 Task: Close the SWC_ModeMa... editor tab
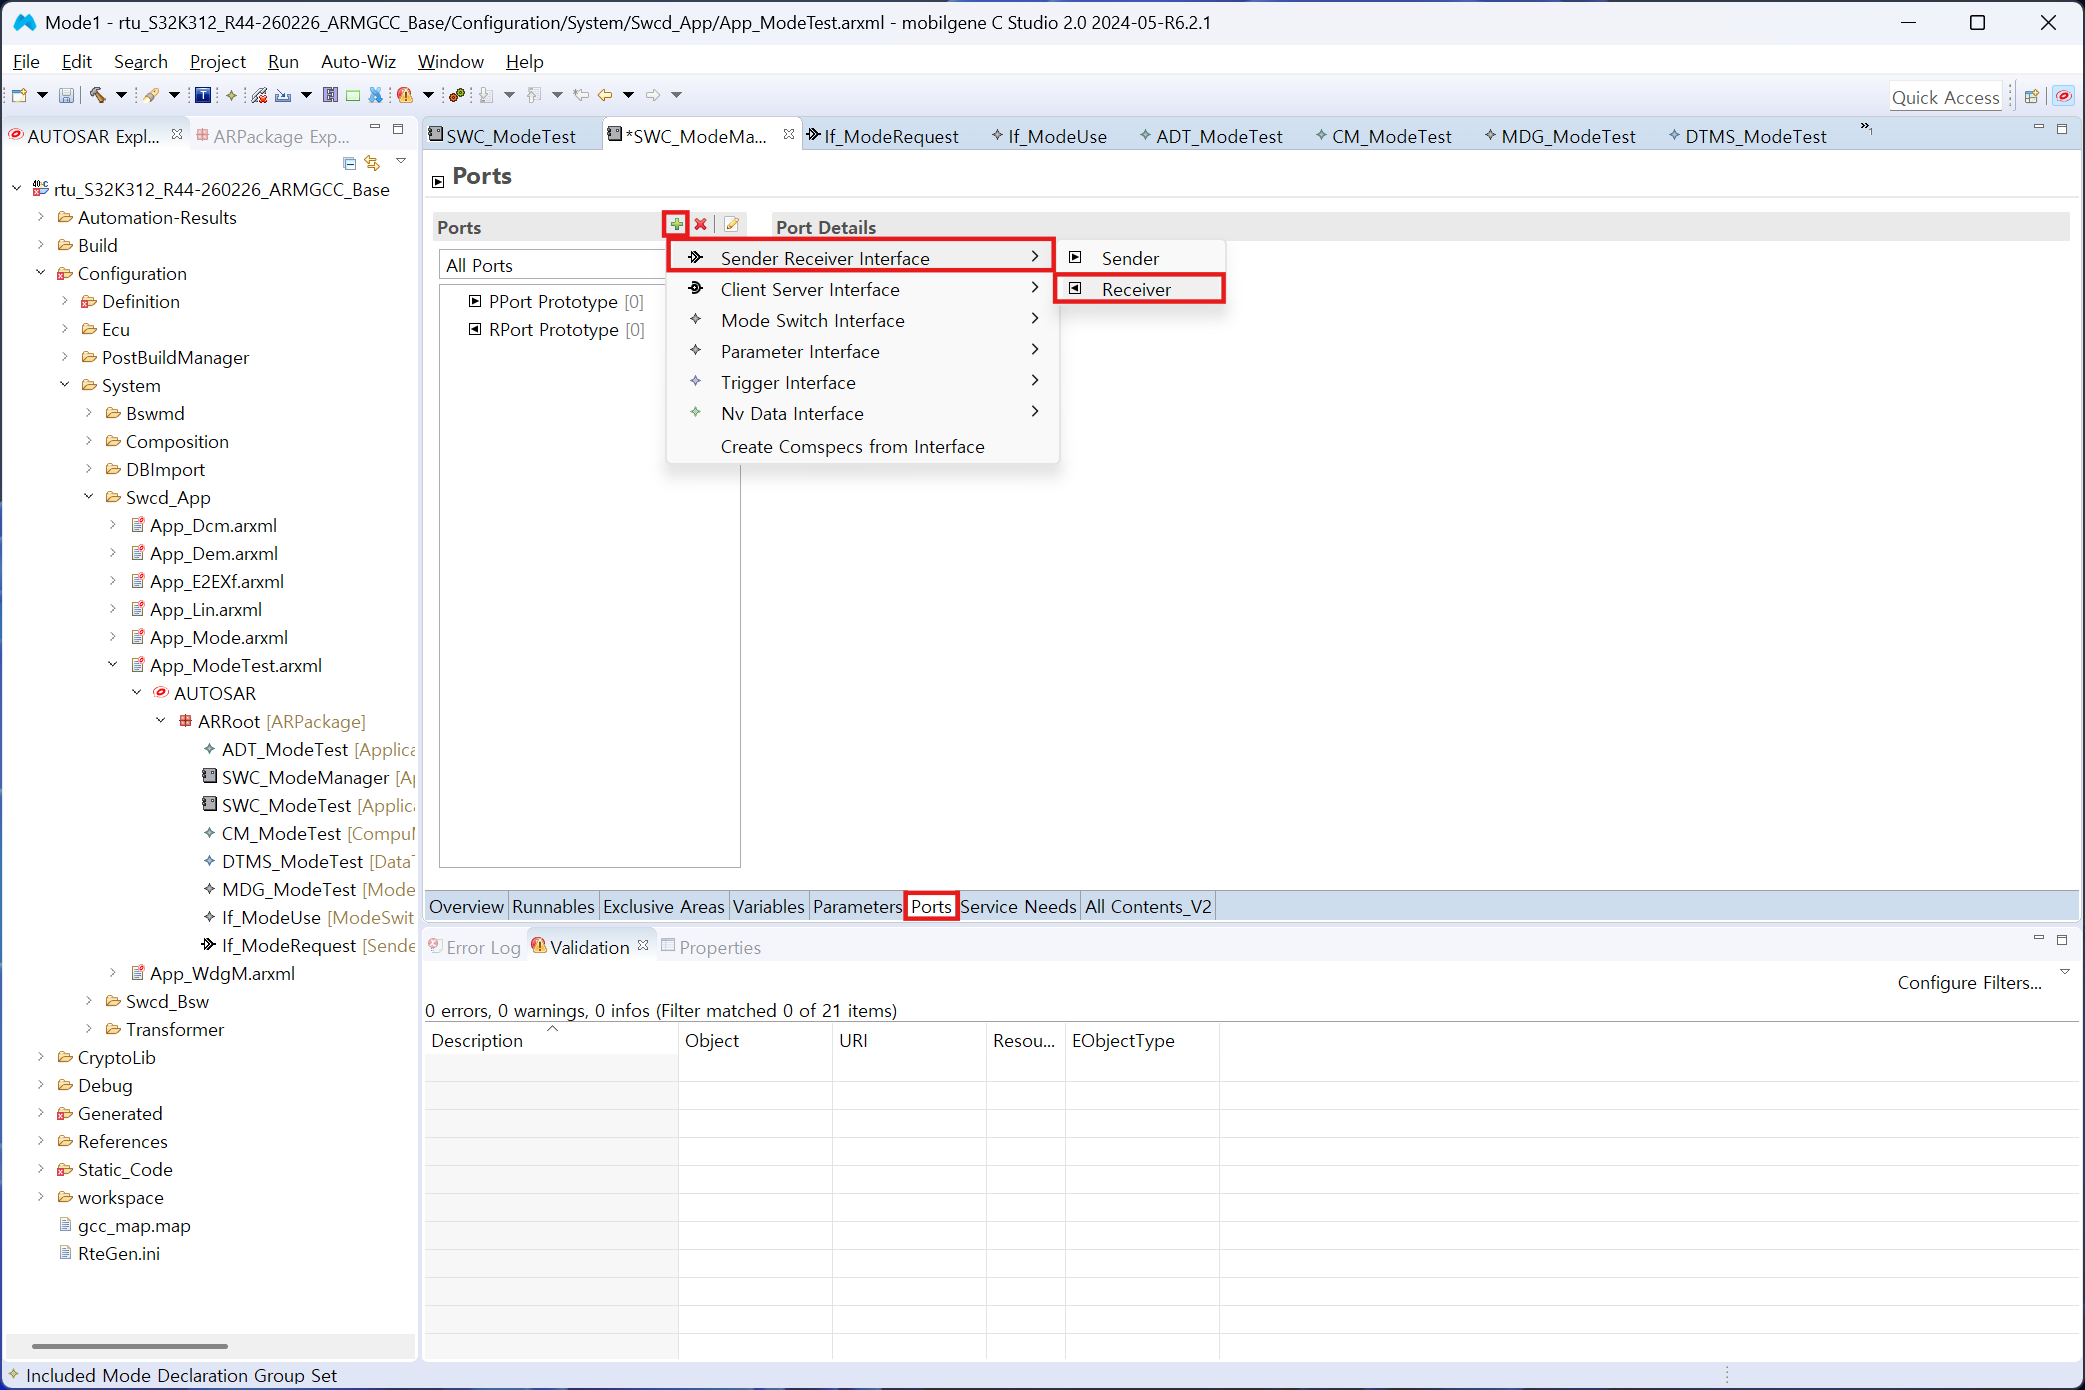point(789,134)
